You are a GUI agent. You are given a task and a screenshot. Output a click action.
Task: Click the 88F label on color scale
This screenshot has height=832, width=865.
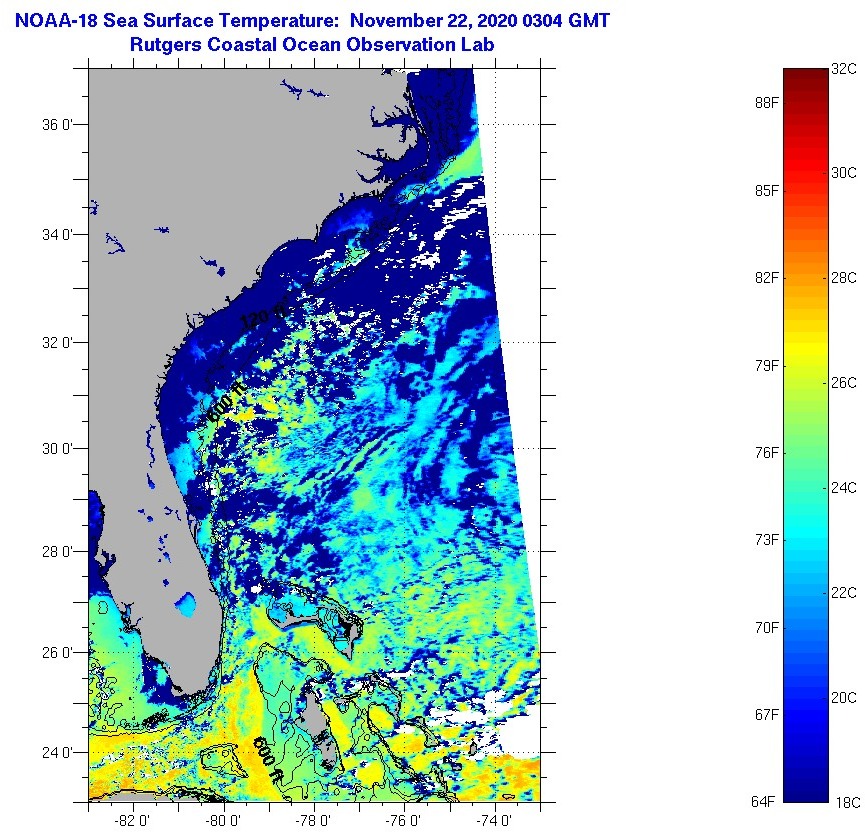(x=767, y=103)
